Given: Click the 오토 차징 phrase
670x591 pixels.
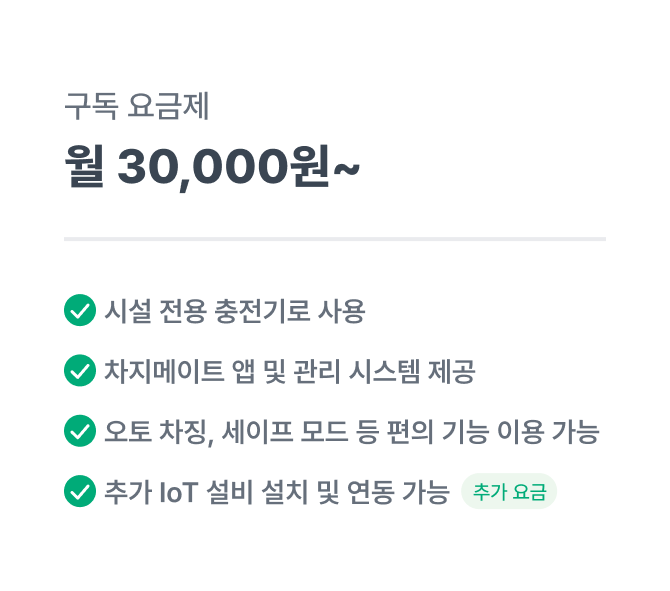Looking at the screenshot, I should [x=159, y=431].
